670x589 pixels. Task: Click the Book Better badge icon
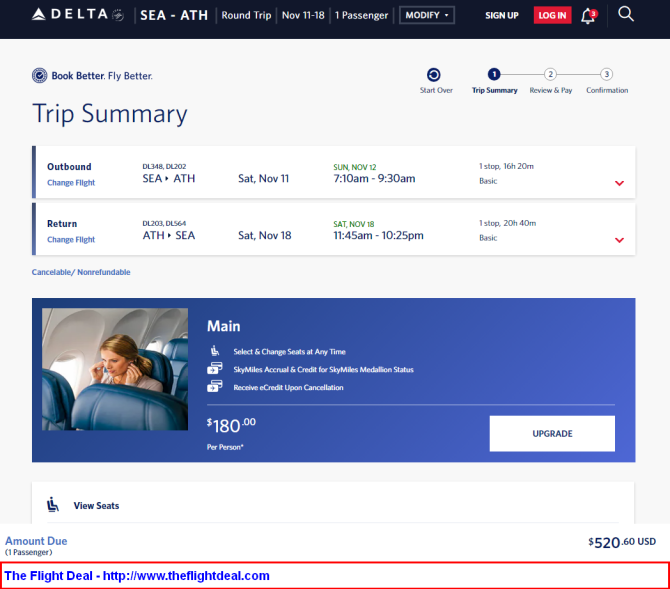point(39,76)
